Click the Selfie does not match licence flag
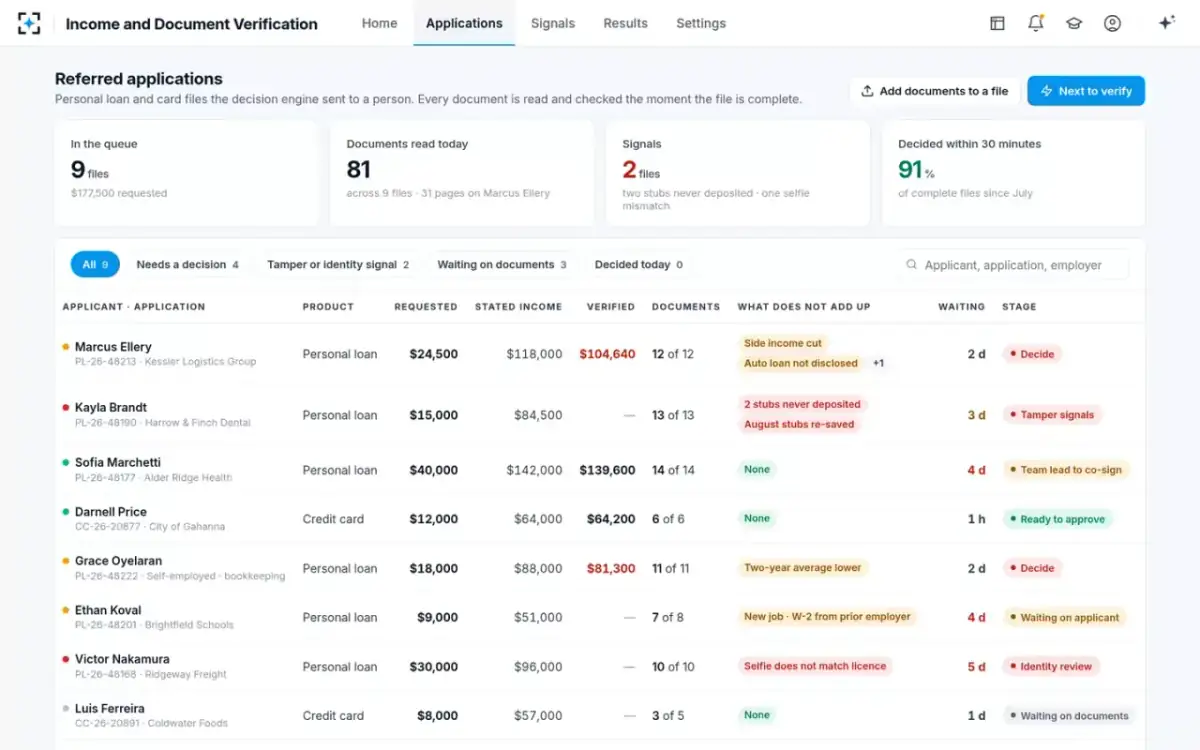Image resolution: width=1200 pixels, height=750 pixels. click(x=815, y=666)
